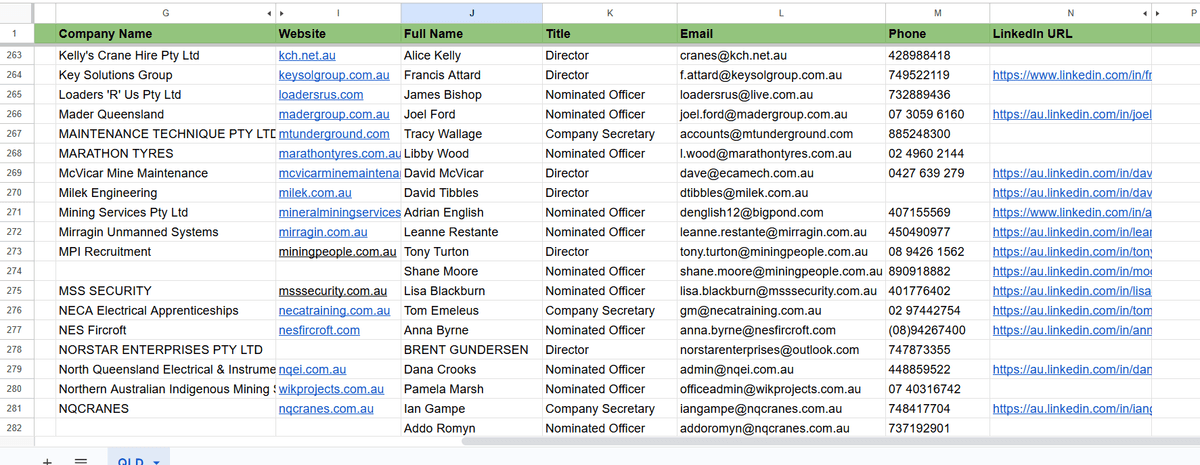Screen dimensions: 1200x465
Task: Click left unhide arrow after column G
Action: tap(270, 13)
